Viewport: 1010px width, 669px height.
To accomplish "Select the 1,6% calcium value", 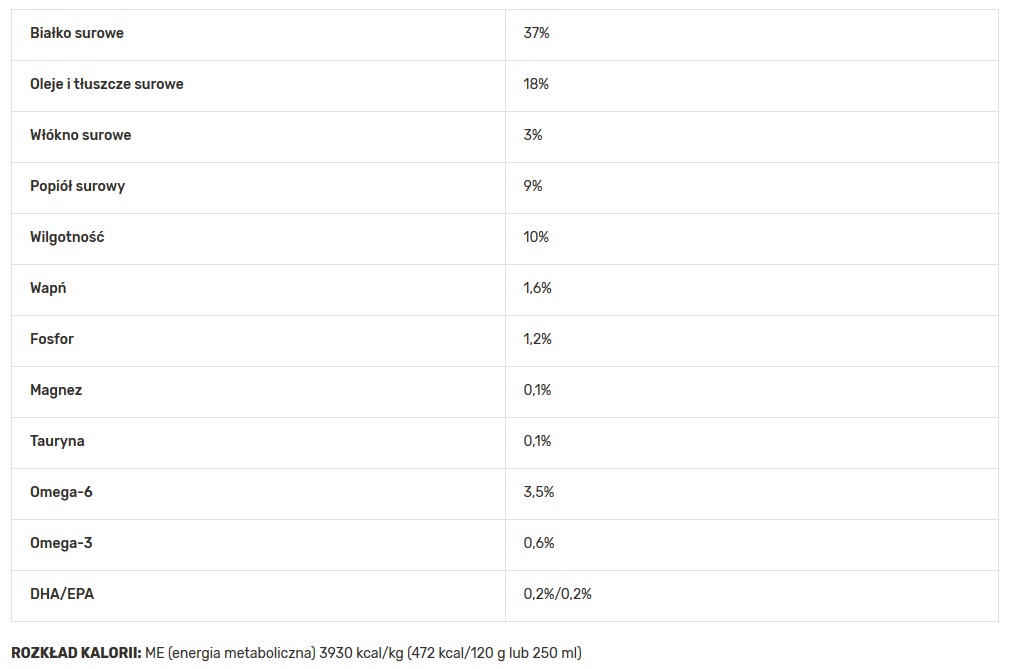I will [538, 288].
